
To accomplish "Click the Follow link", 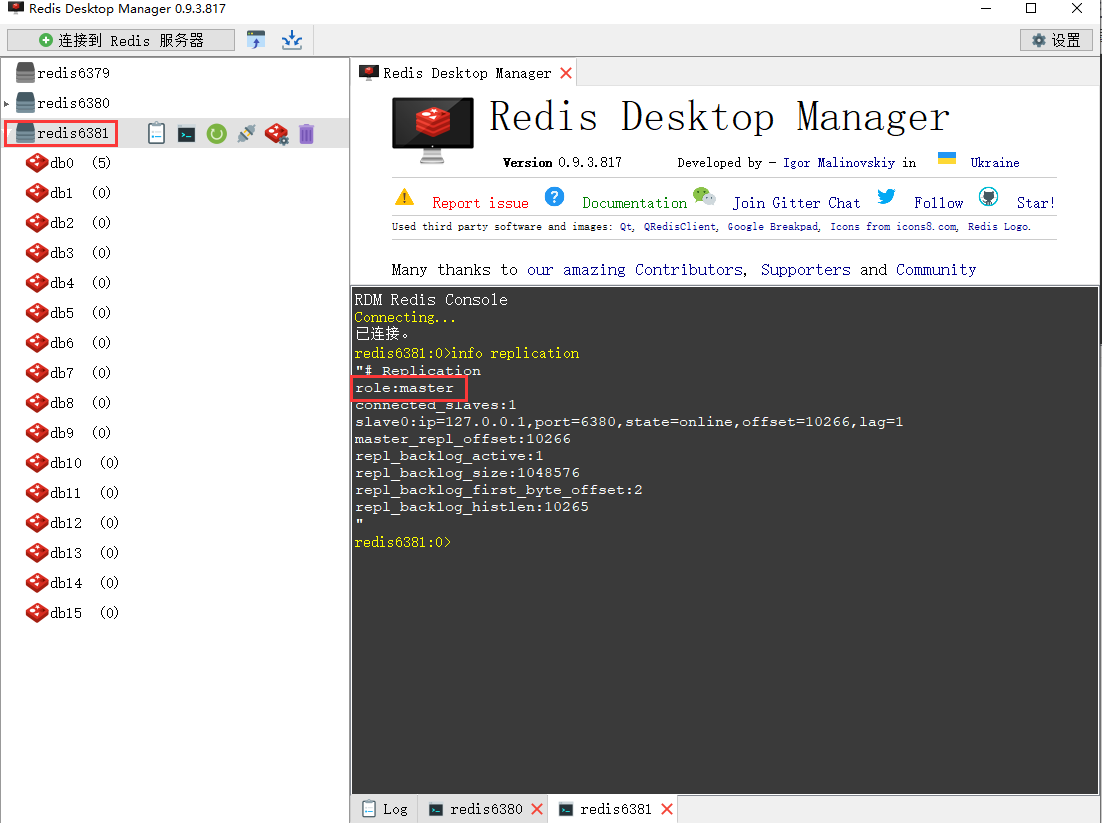I will 938,203.
